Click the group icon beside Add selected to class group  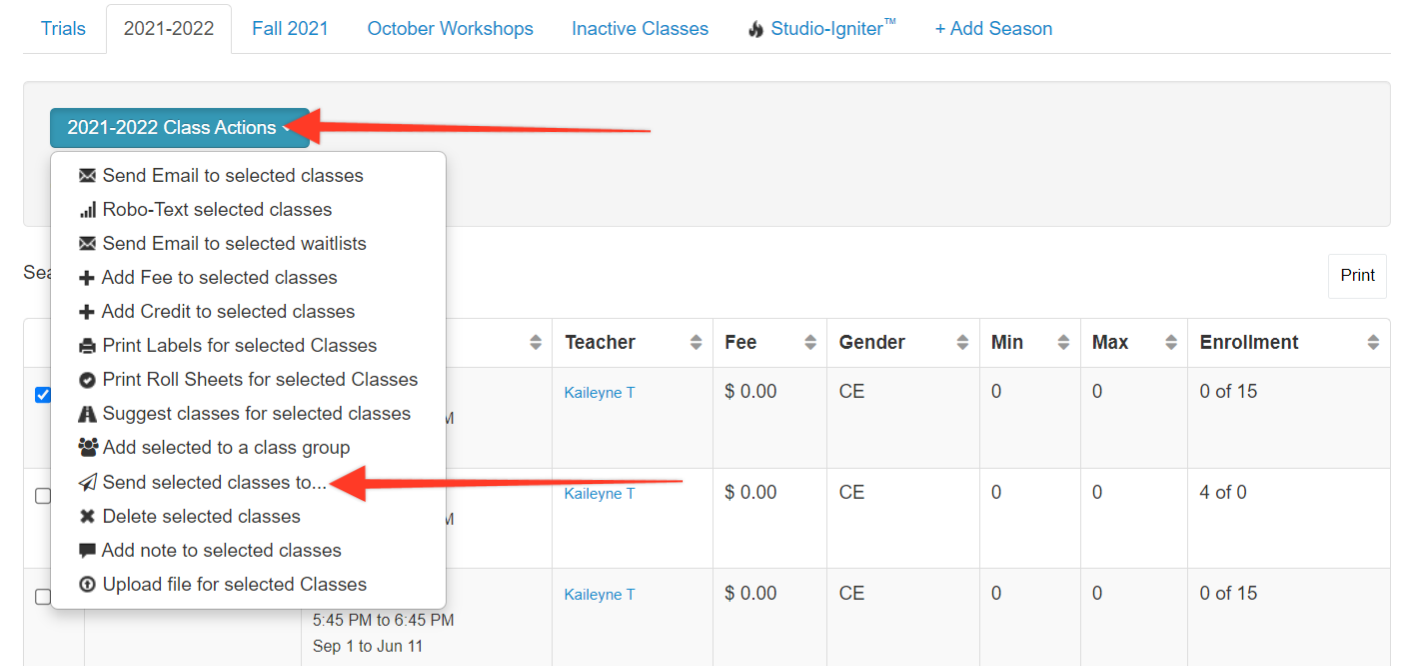point(87,448)
